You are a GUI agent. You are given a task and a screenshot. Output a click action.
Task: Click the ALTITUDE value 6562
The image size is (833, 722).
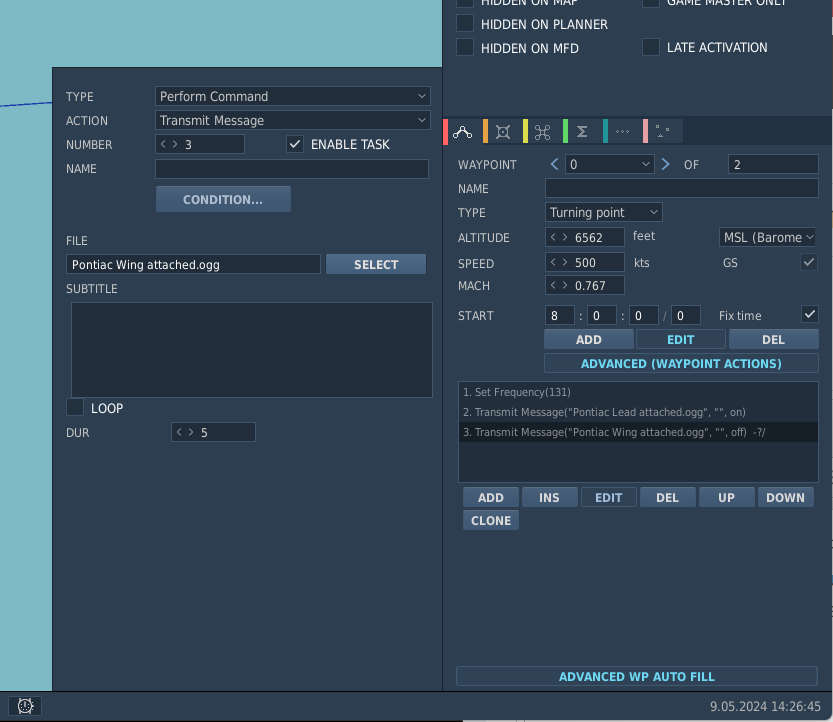click(x=589, y=237)
